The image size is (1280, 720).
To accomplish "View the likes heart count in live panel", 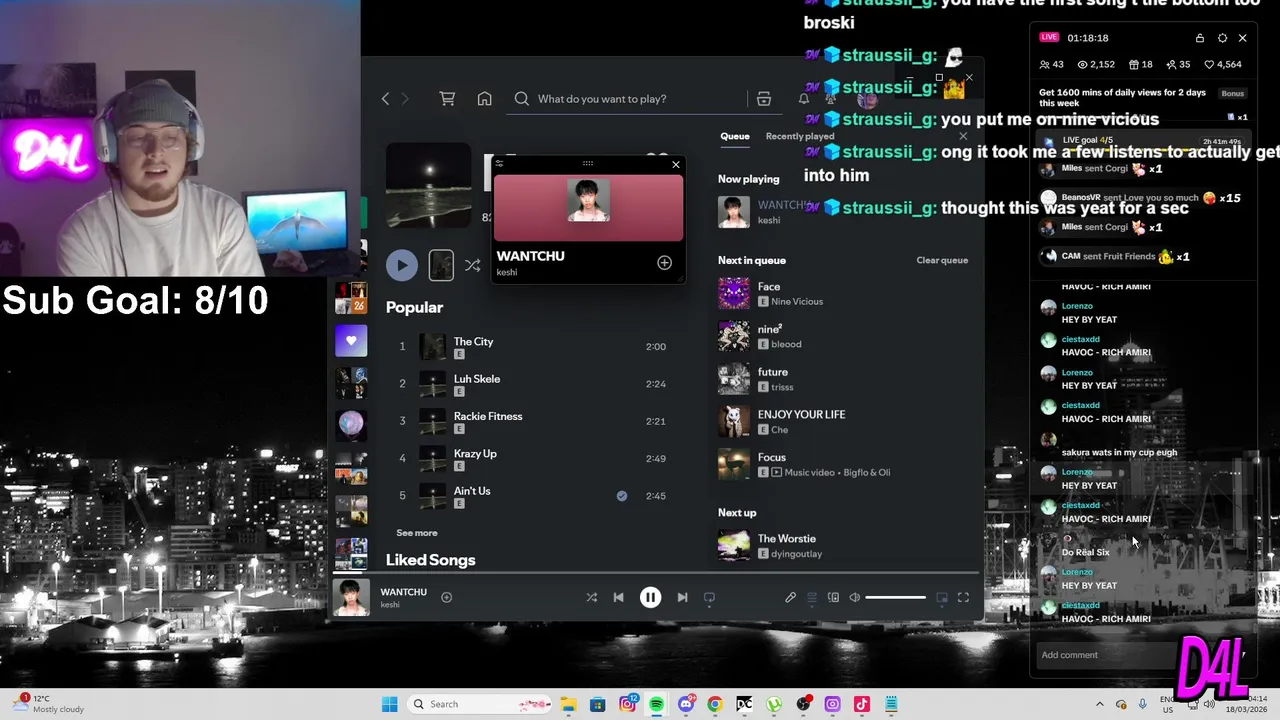I will point(1222,64).
